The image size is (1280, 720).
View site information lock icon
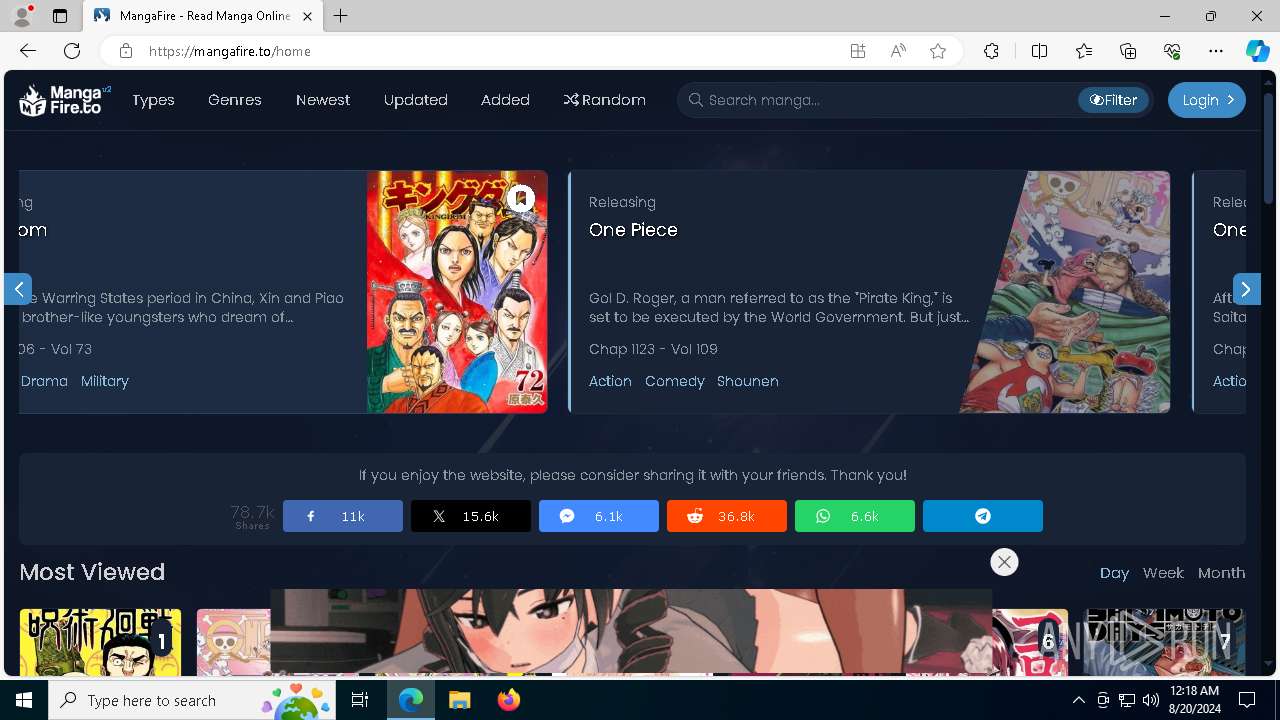125,51
